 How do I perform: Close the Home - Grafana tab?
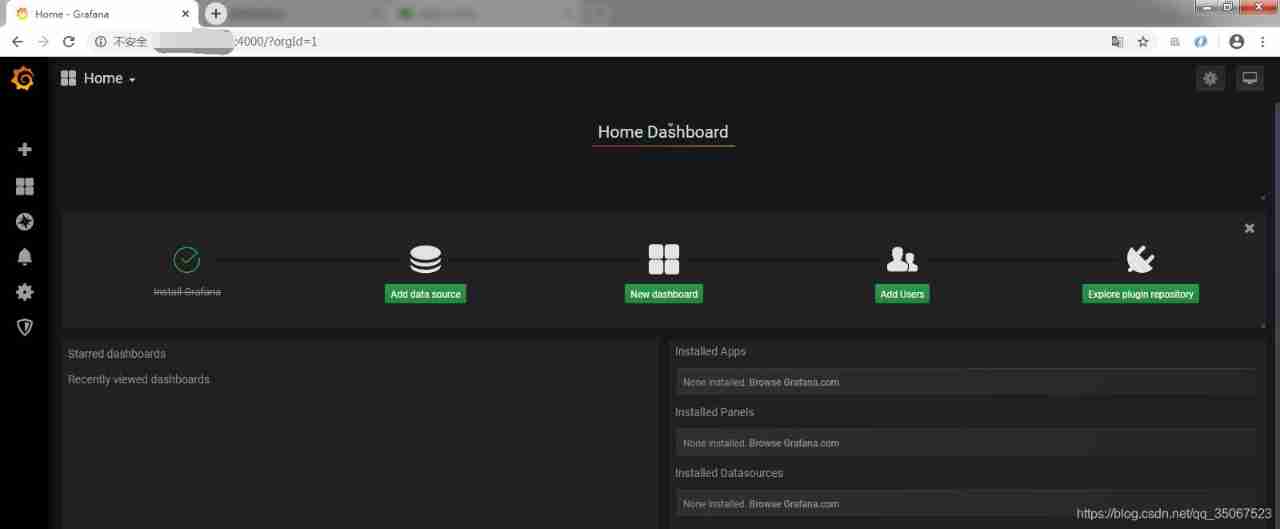click(x=185, y=14)
